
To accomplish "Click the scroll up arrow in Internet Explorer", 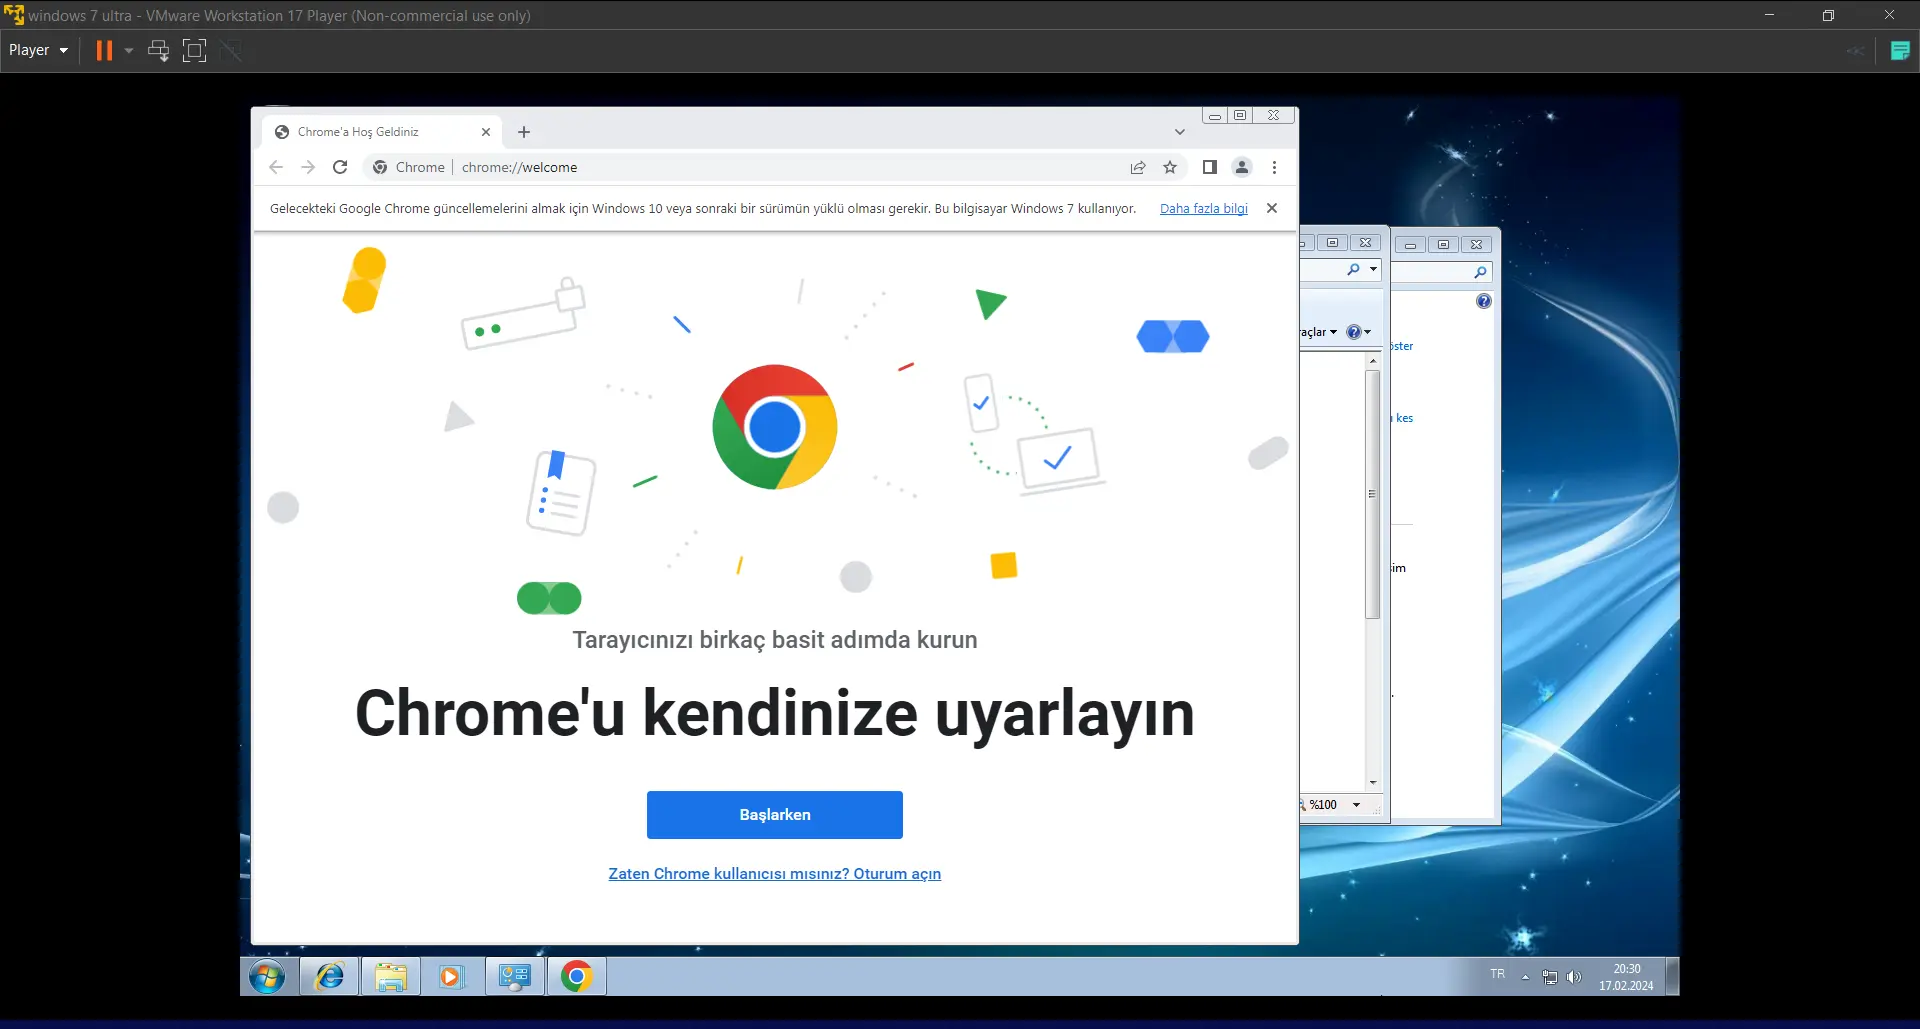I will point(1373,361).
